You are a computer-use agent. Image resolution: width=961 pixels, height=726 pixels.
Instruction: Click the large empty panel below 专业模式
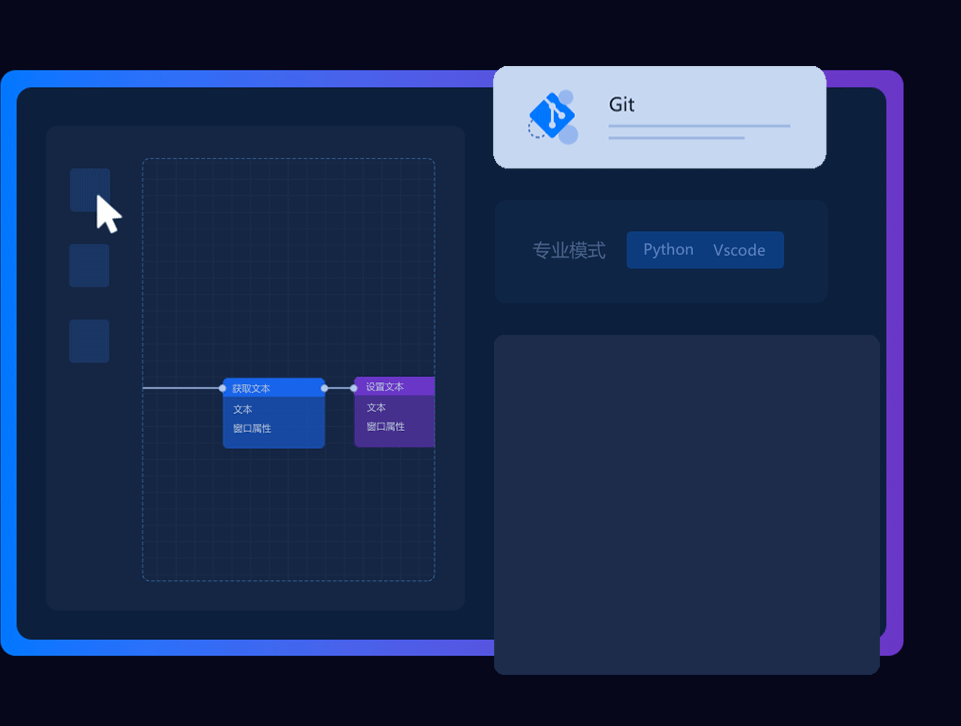coord(686,504)
